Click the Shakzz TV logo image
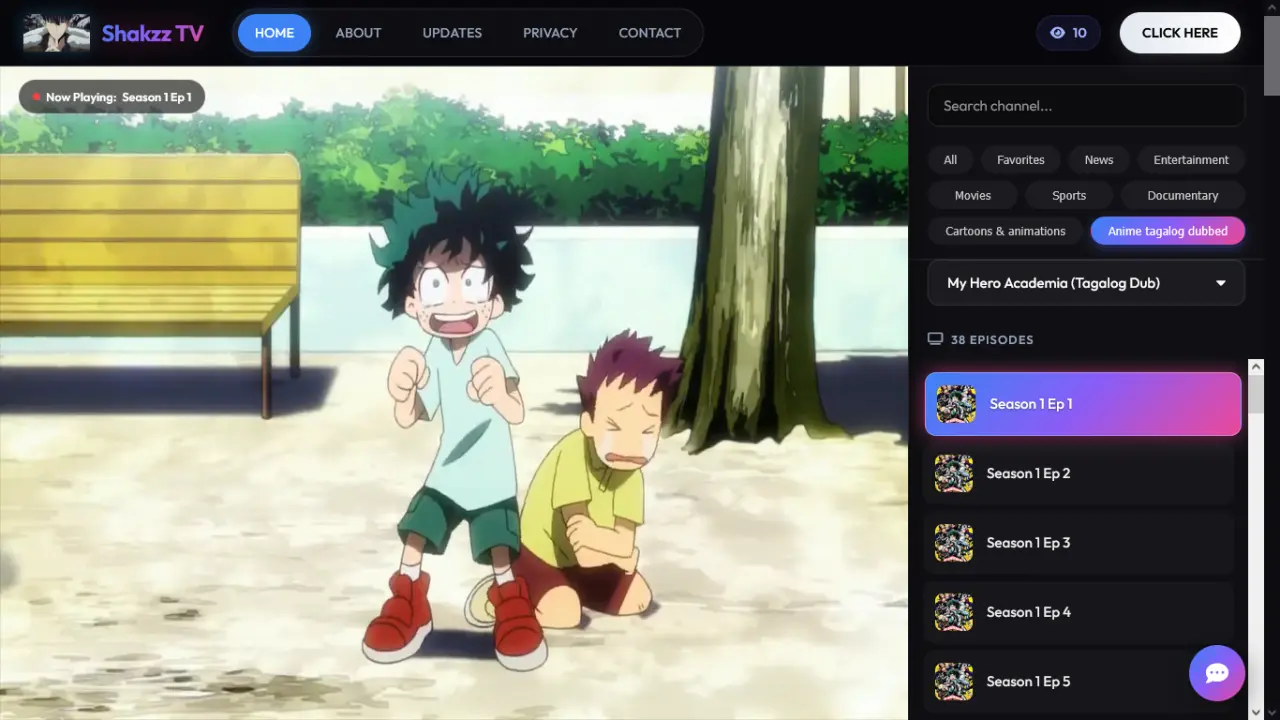 click(57, 33)
